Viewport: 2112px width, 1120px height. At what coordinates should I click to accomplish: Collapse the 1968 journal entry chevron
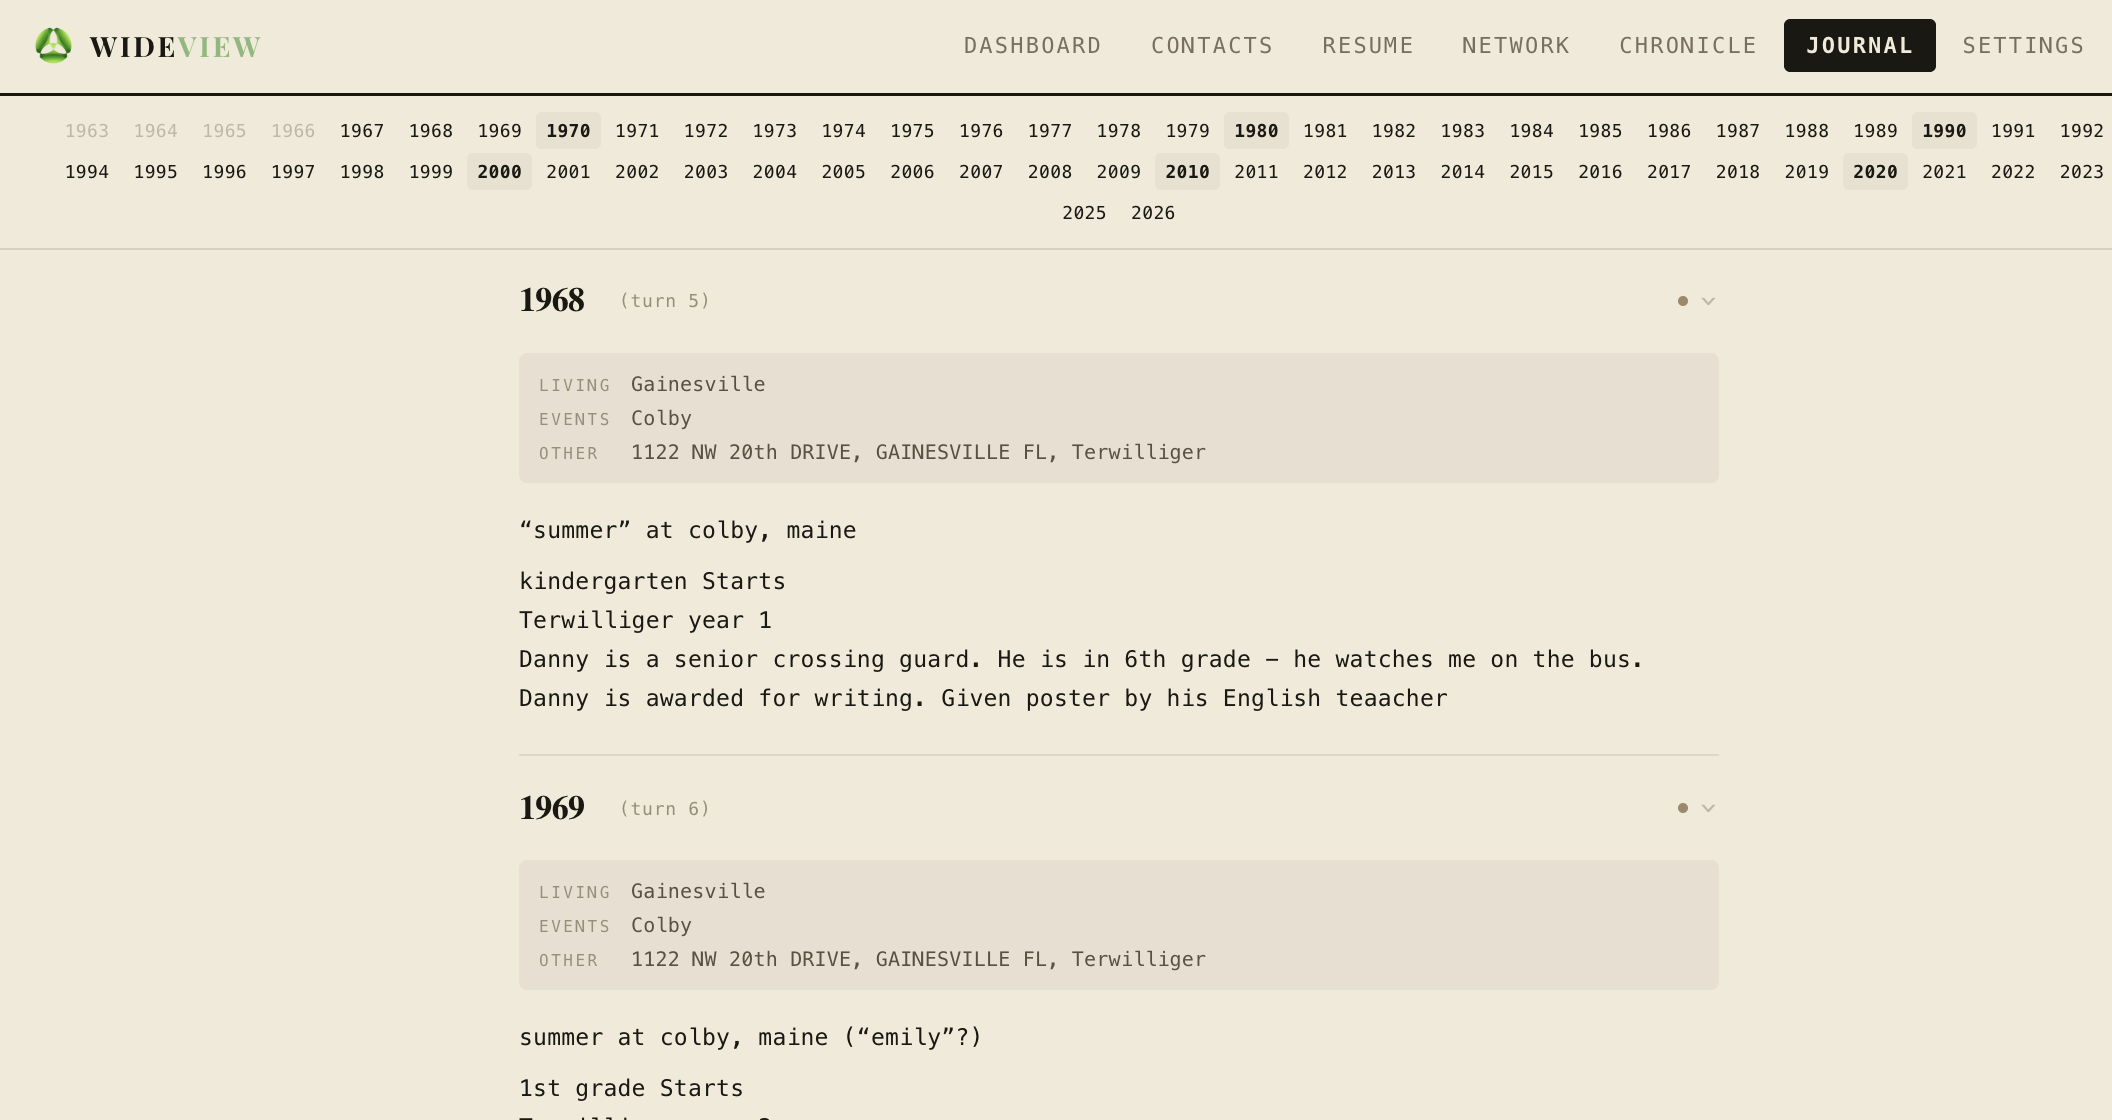pos(1708,301)
